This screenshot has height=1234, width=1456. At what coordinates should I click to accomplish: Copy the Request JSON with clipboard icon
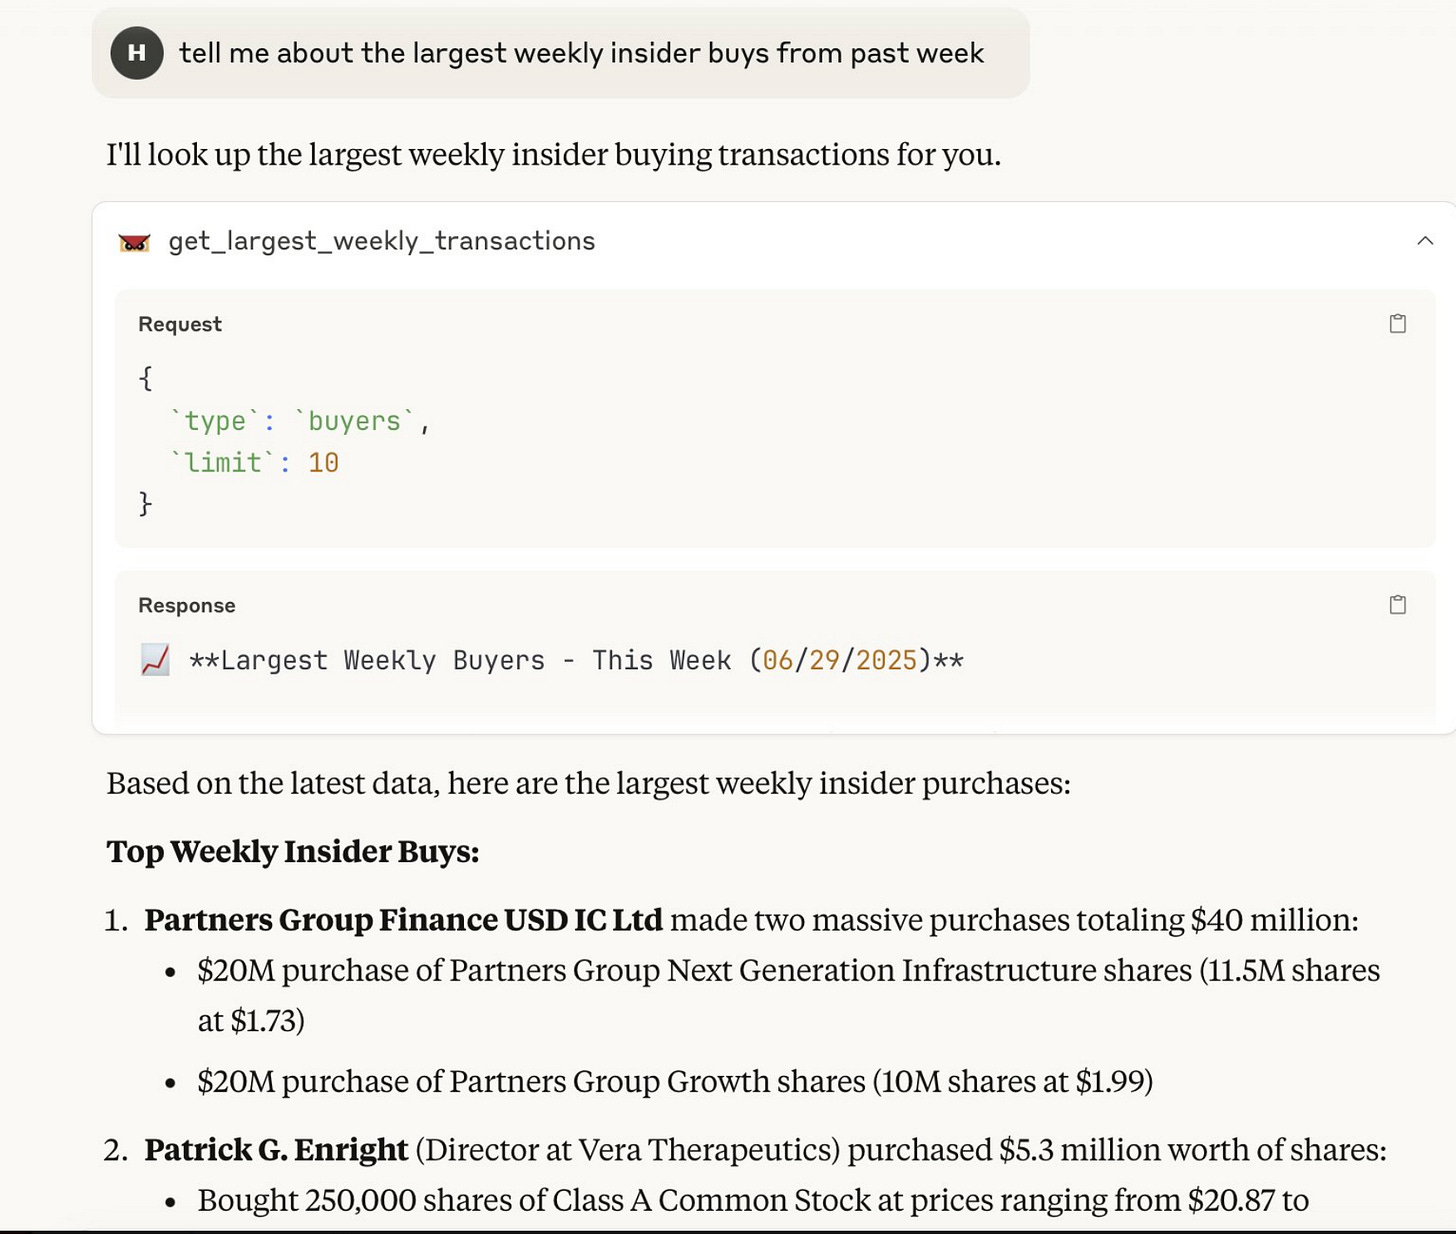1397,323
